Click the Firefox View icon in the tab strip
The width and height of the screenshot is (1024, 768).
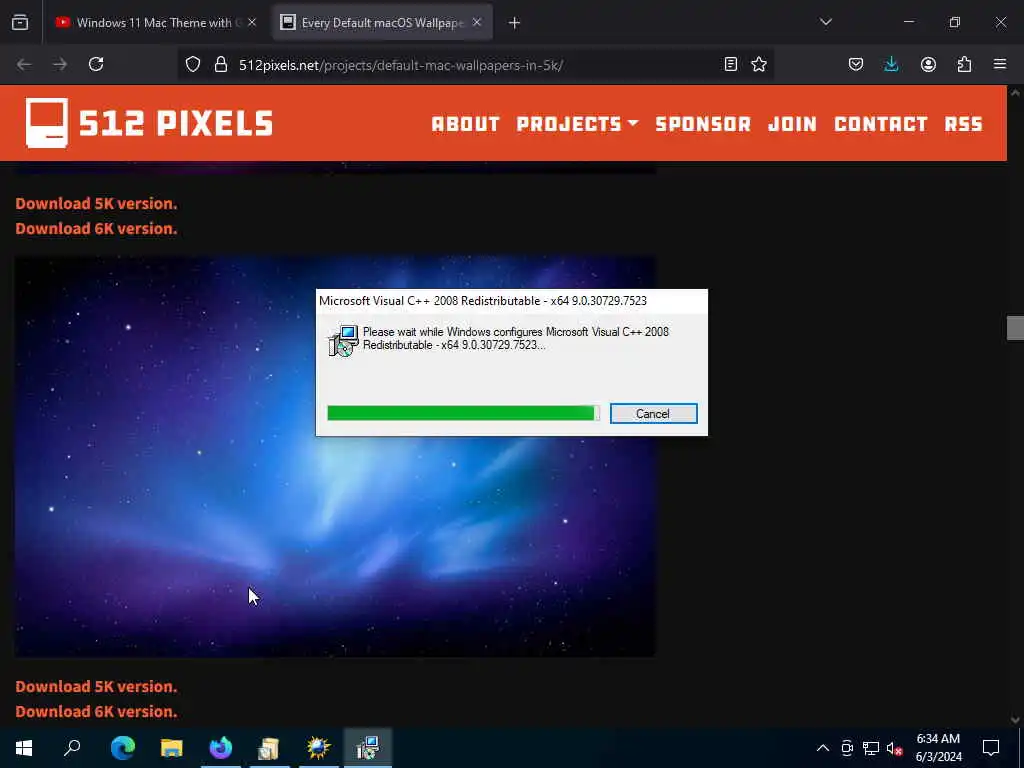(20, 22)
